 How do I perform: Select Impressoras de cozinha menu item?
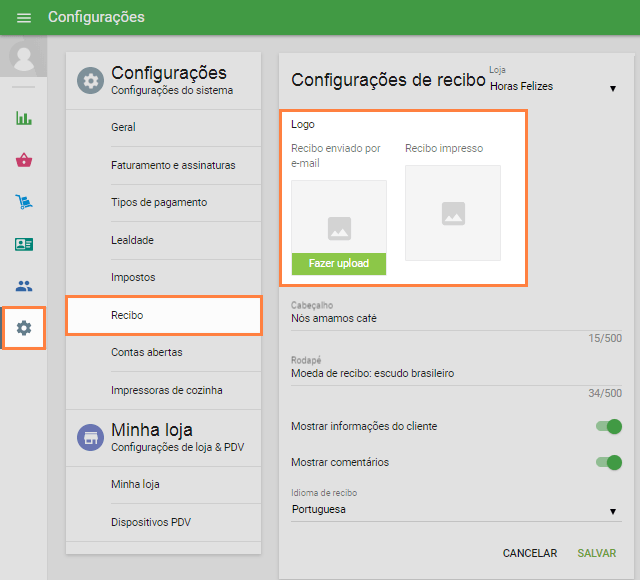[186, 390]
